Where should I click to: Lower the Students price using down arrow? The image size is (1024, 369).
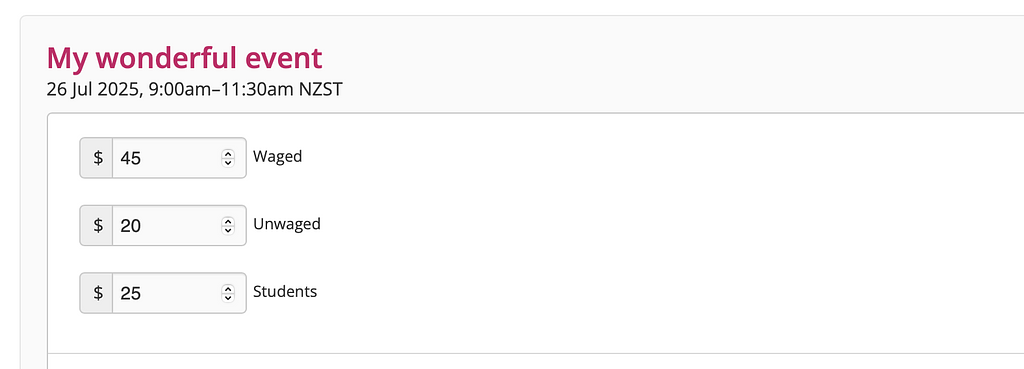tap(227, 297)
